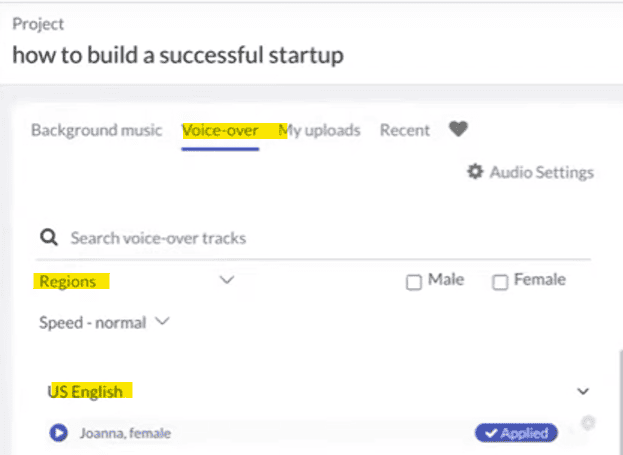This screenshot has height=455, width=623.
Task: Click the Audio Settings gear icon
Action: click(476, 172)
